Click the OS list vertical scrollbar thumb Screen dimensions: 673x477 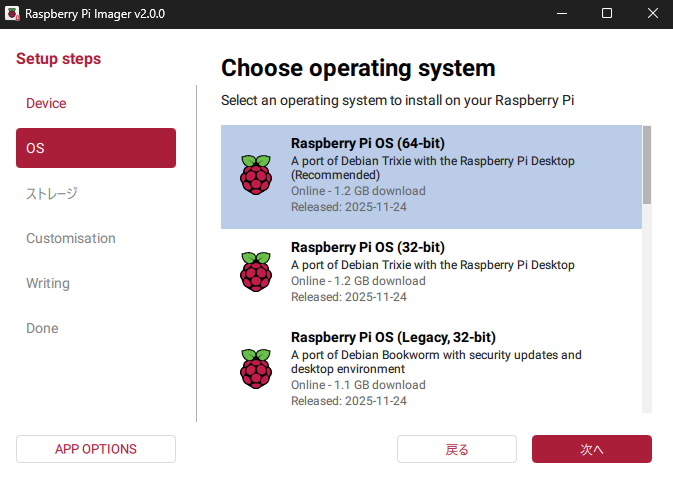(x=647, y=164)
